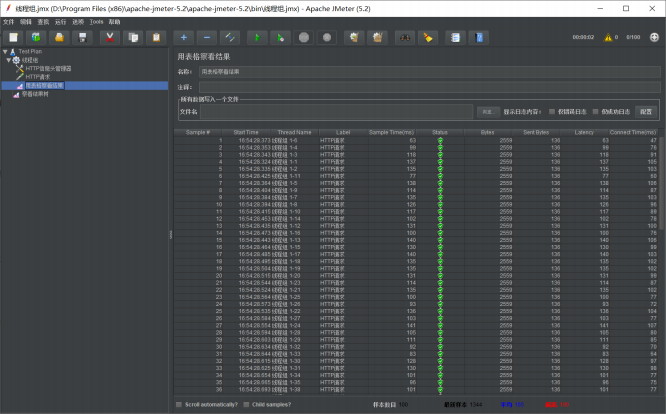Collapse the Test Plan tree node

[5, 50]
